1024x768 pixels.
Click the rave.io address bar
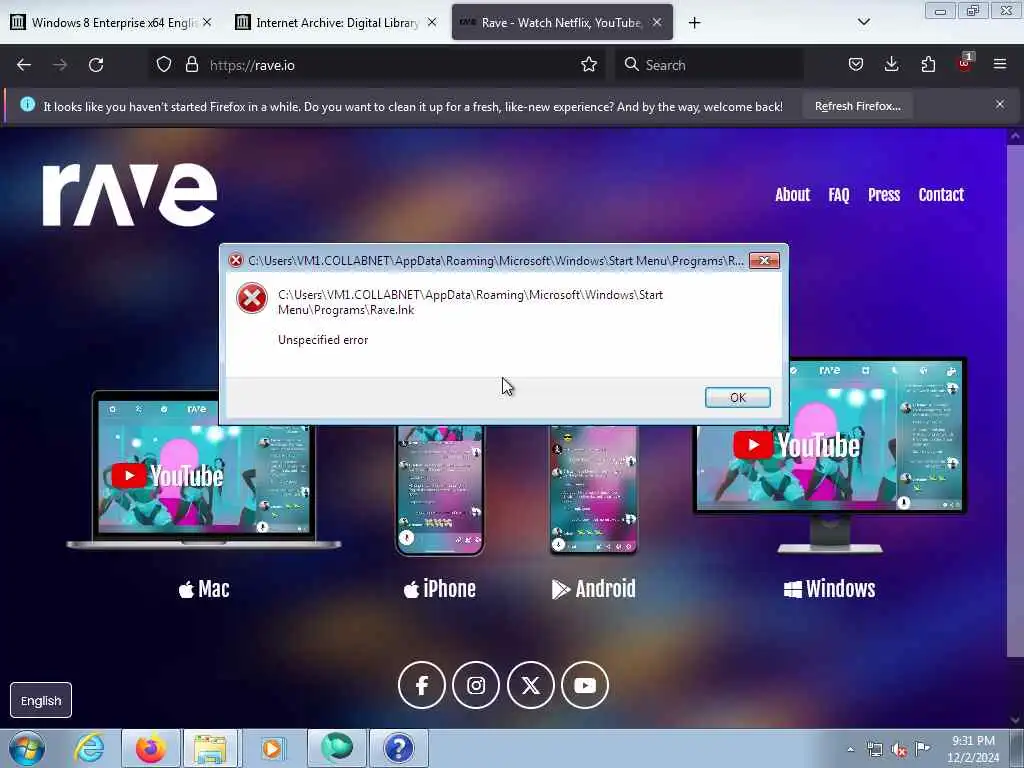click(376, 65)
